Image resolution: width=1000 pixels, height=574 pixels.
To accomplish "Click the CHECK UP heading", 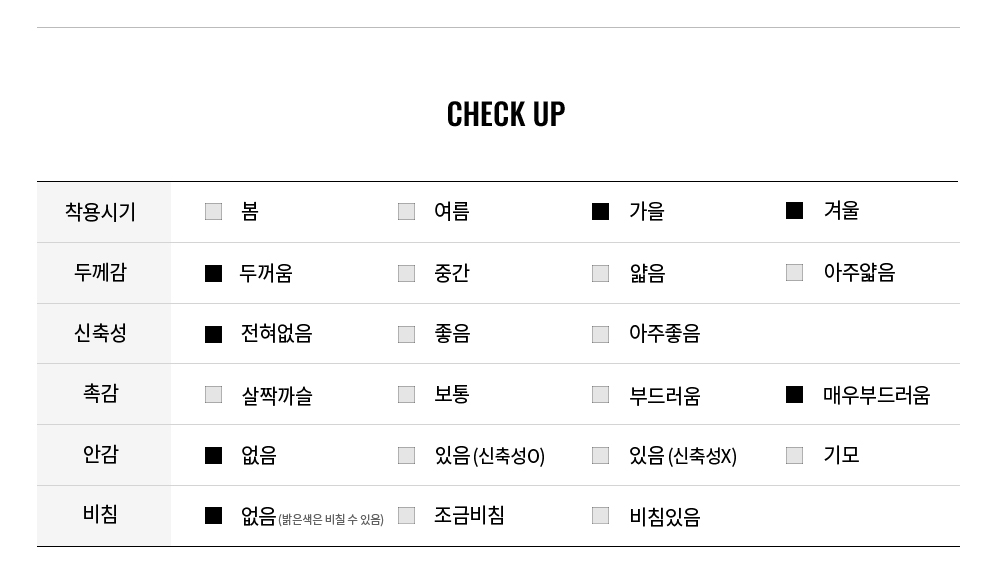I will (x=506, y=114).
